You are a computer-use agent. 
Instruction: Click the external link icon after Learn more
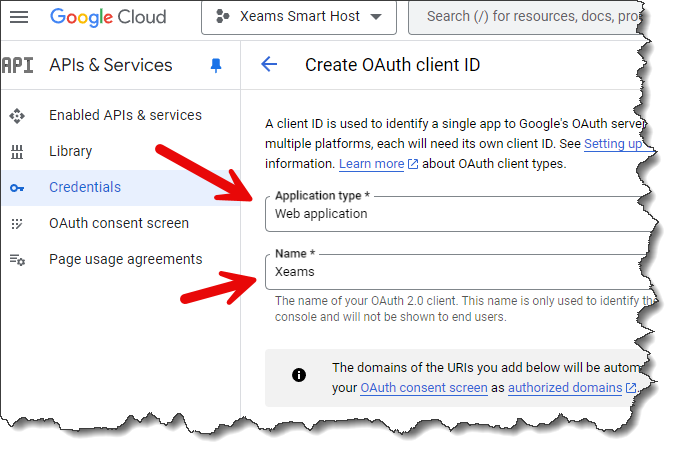coord(413,164)
